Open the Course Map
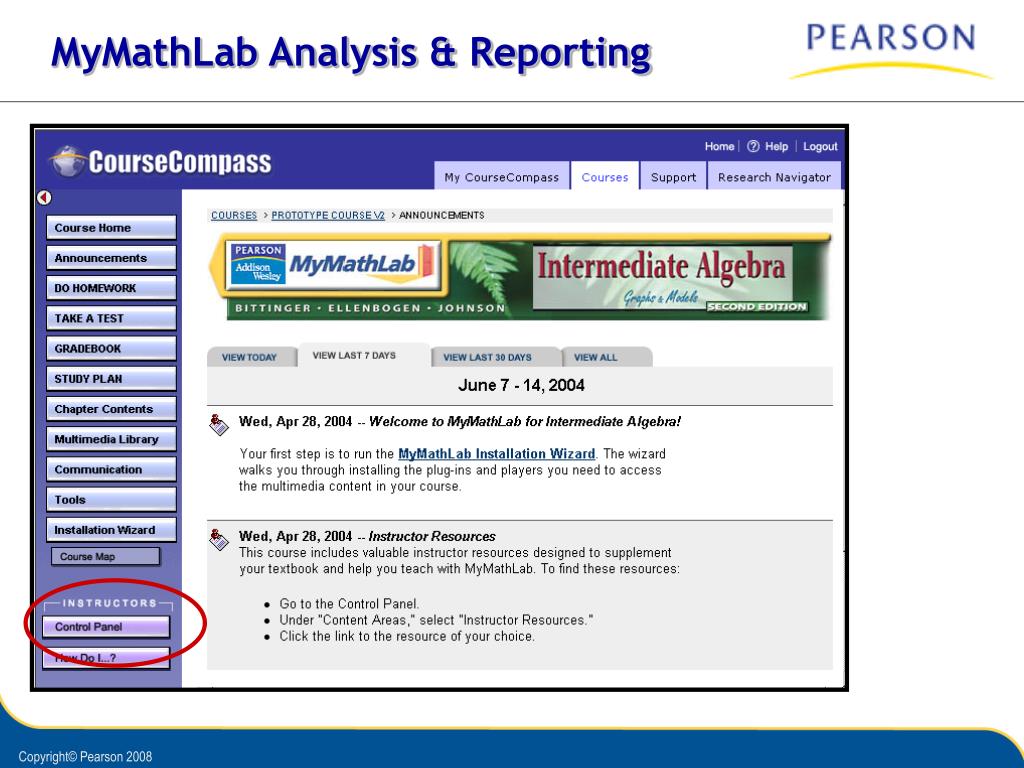 click(x=105, y=556)
